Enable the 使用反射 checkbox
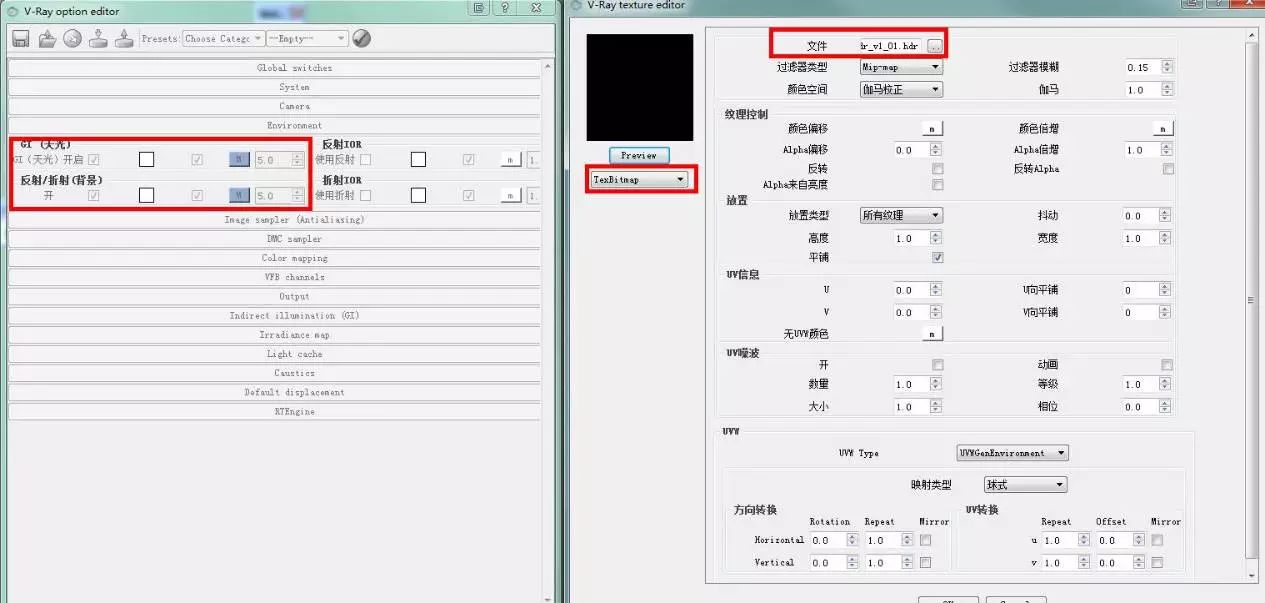 (365, 159)
